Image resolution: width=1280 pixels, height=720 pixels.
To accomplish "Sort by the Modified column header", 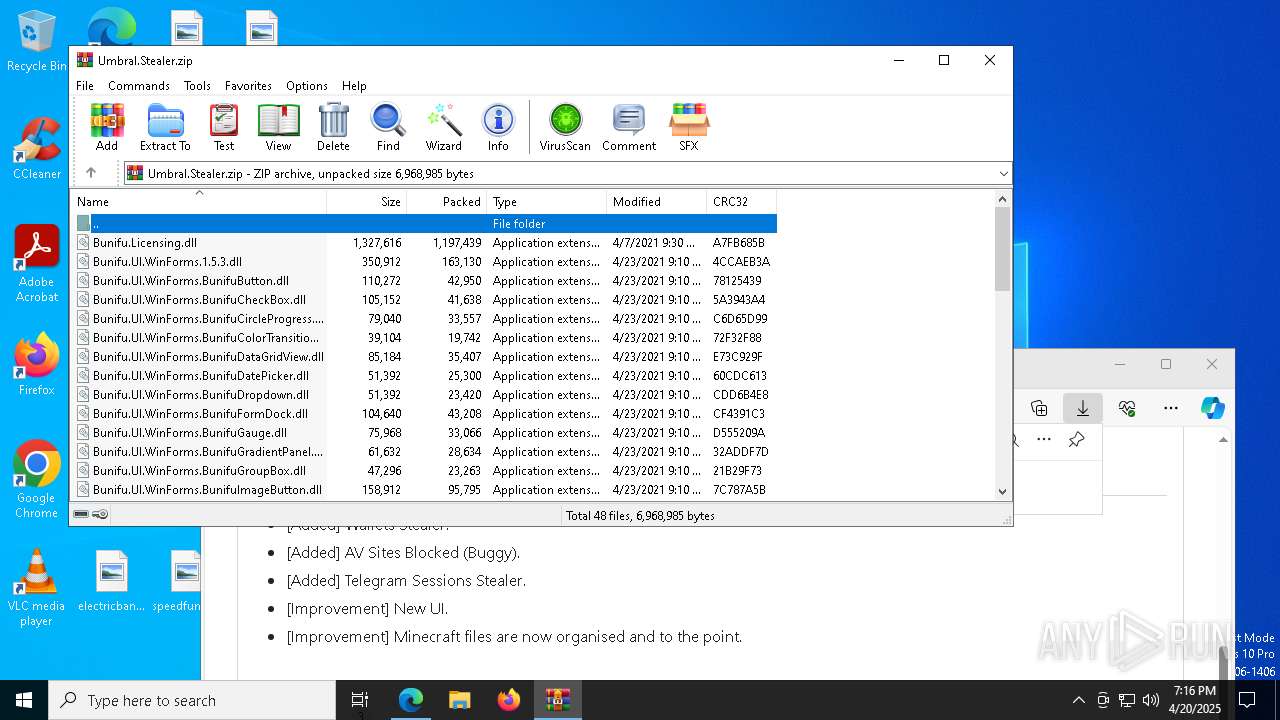I will 656,201.
